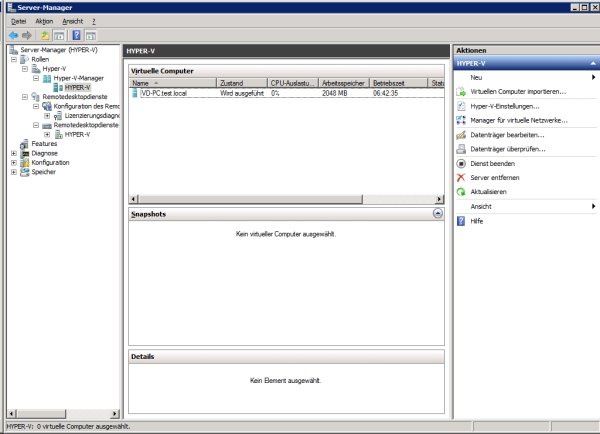The height and width of the screenshot is (434, 600).
Task: Click the Back arrow in the toolbar
Action: pos(12,35)
